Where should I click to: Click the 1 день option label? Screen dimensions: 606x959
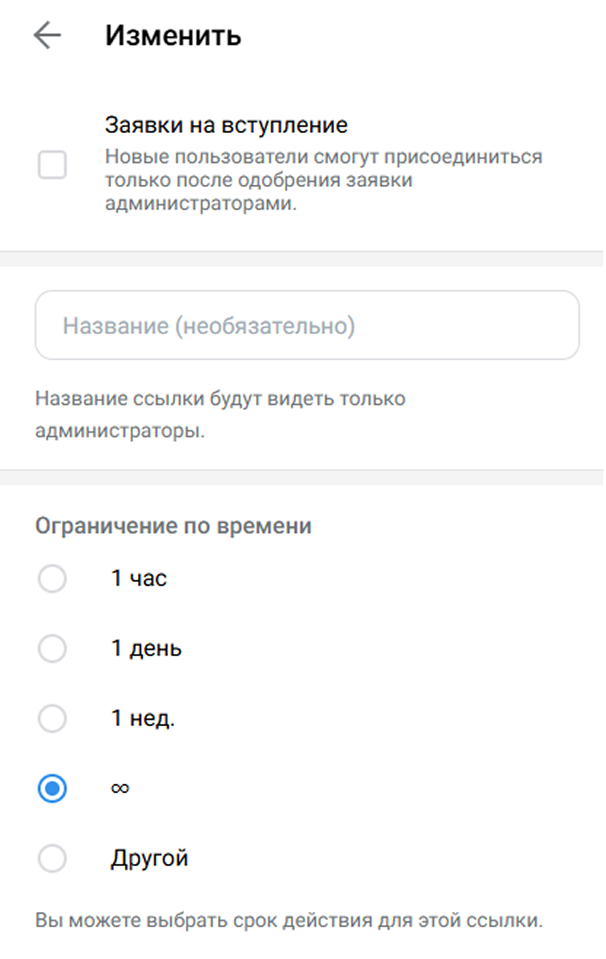pos(146,649)
